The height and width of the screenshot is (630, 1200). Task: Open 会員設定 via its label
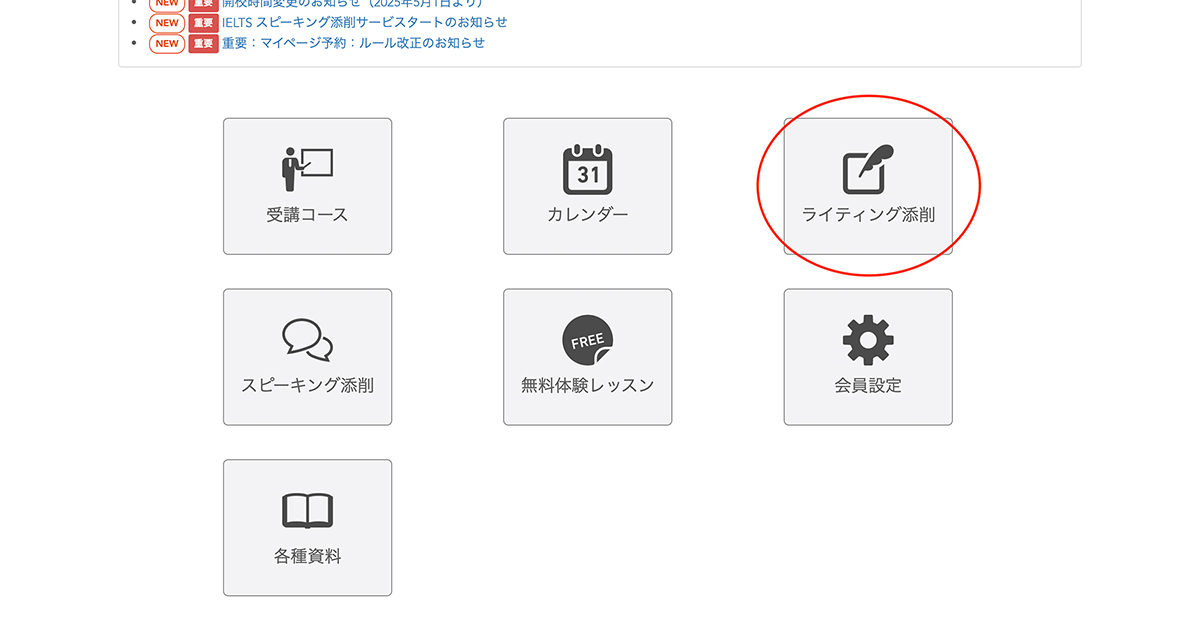click(868, 386)
